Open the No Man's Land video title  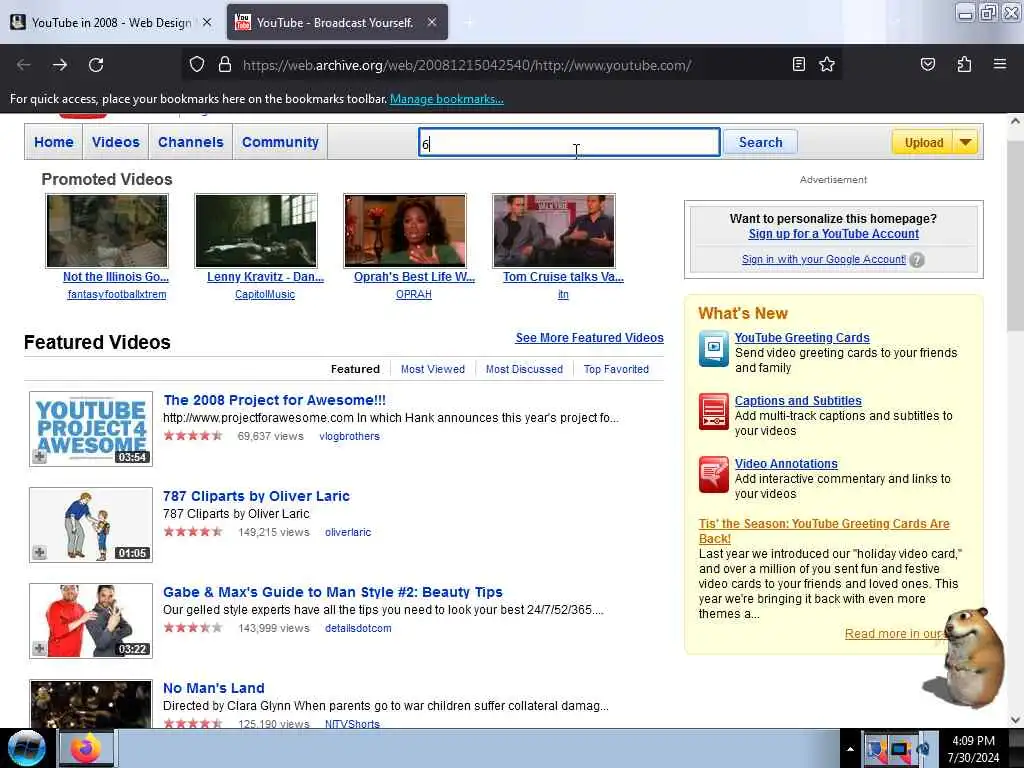click(x=214, y=688)
